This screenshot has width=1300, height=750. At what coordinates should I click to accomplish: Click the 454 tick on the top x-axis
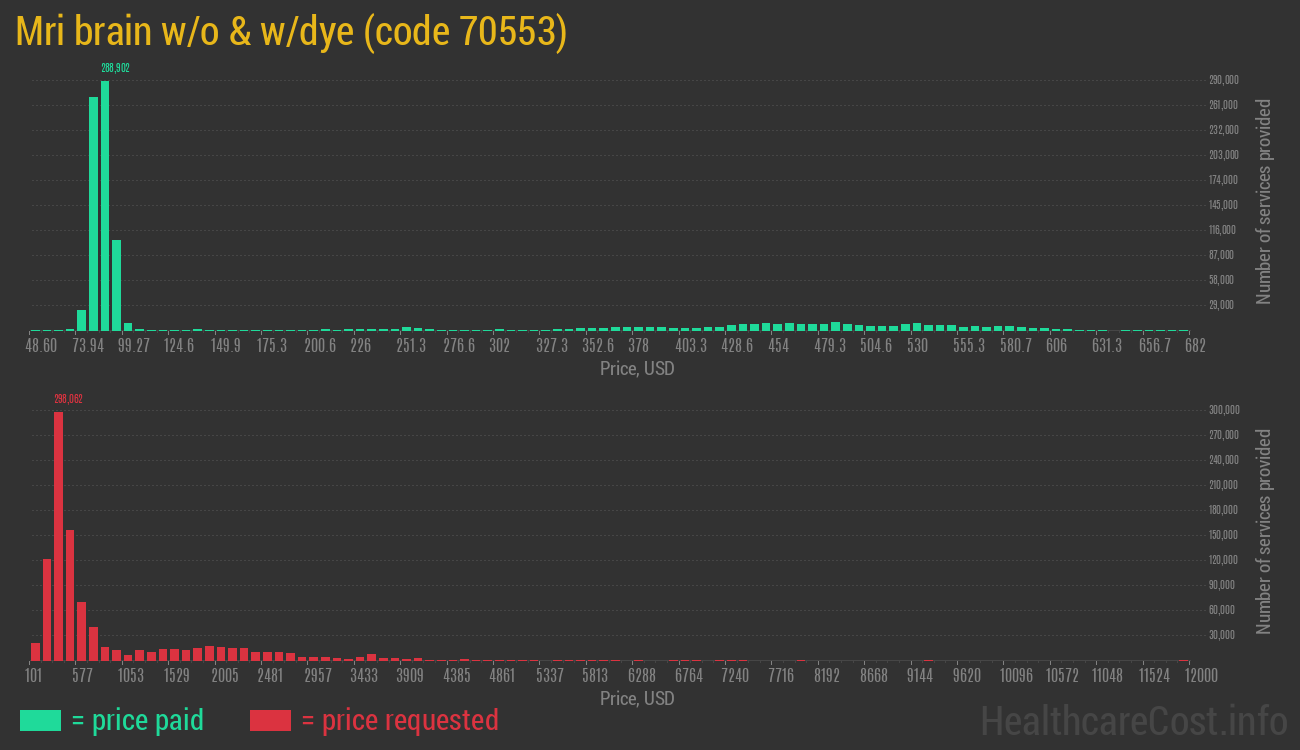point(778,346)
